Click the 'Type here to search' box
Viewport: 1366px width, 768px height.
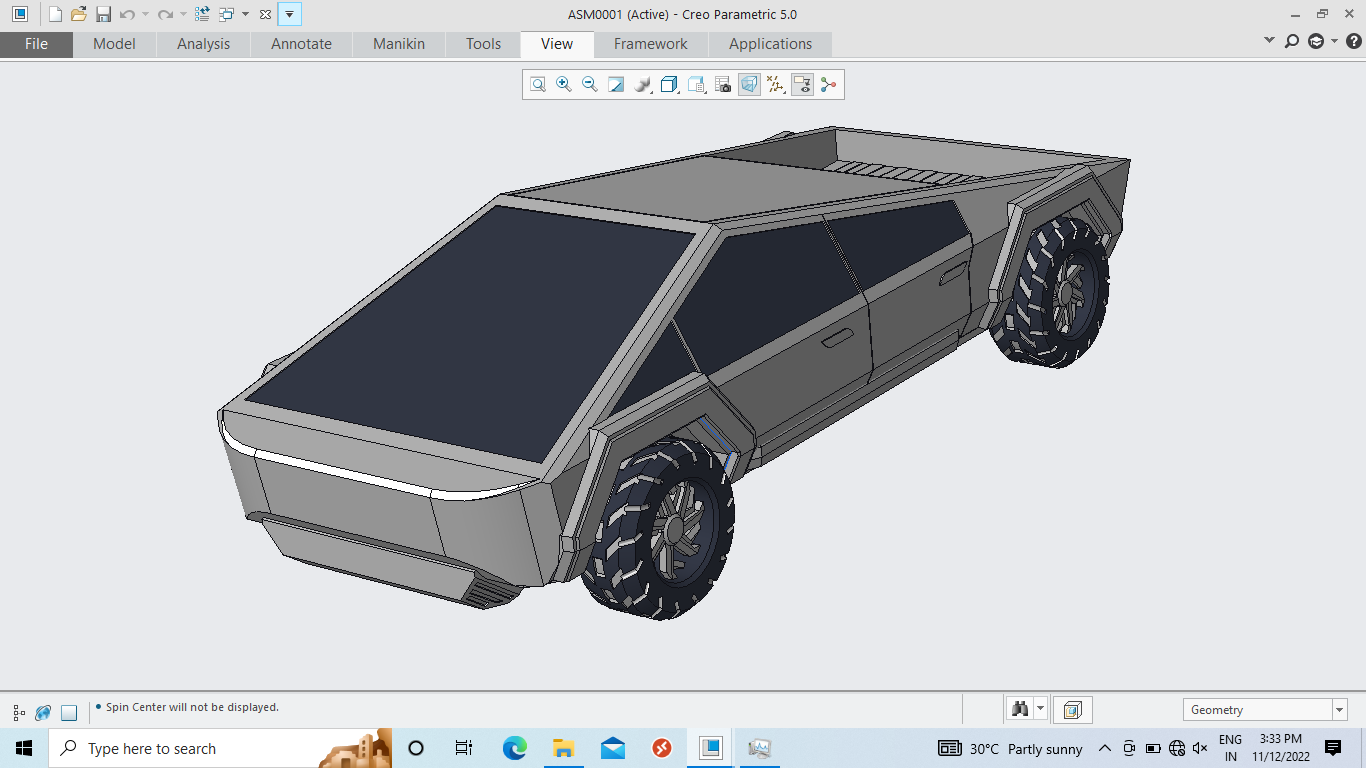click(x=220, y=748)
